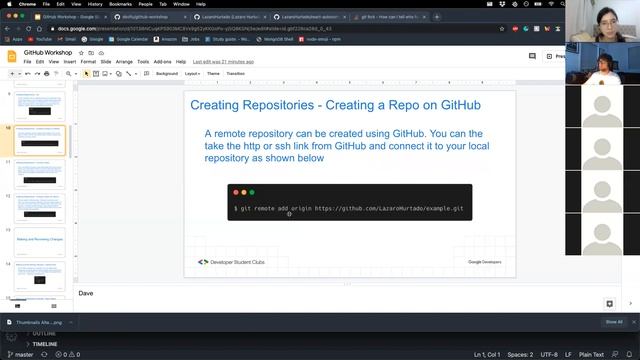Open the Slide menu

106,62
